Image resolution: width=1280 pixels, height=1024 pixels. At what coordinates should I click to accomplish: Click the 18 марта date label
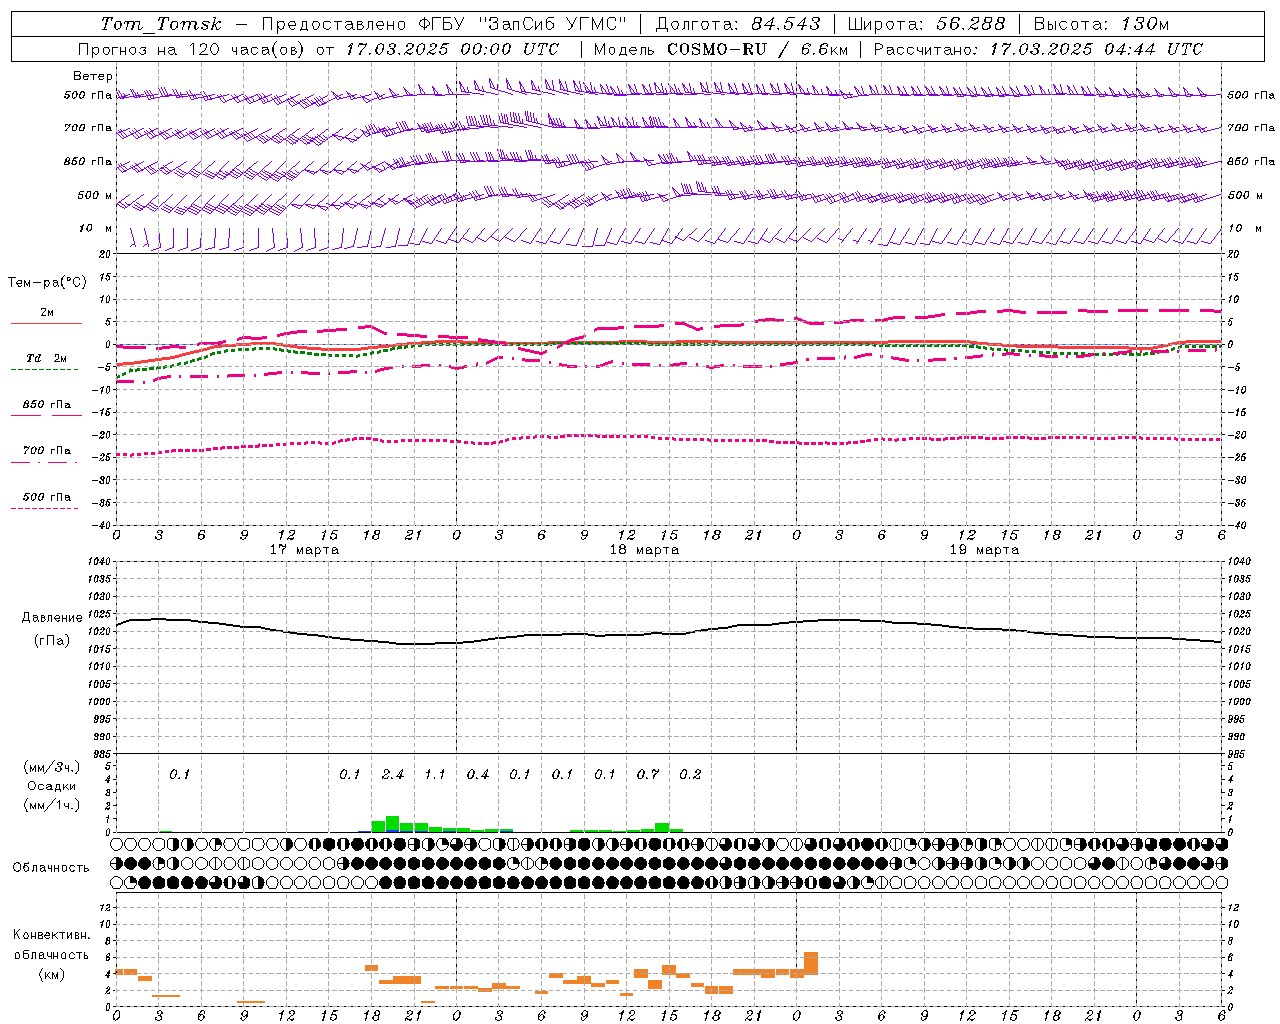pyautogui.click(x=644, y=550)
